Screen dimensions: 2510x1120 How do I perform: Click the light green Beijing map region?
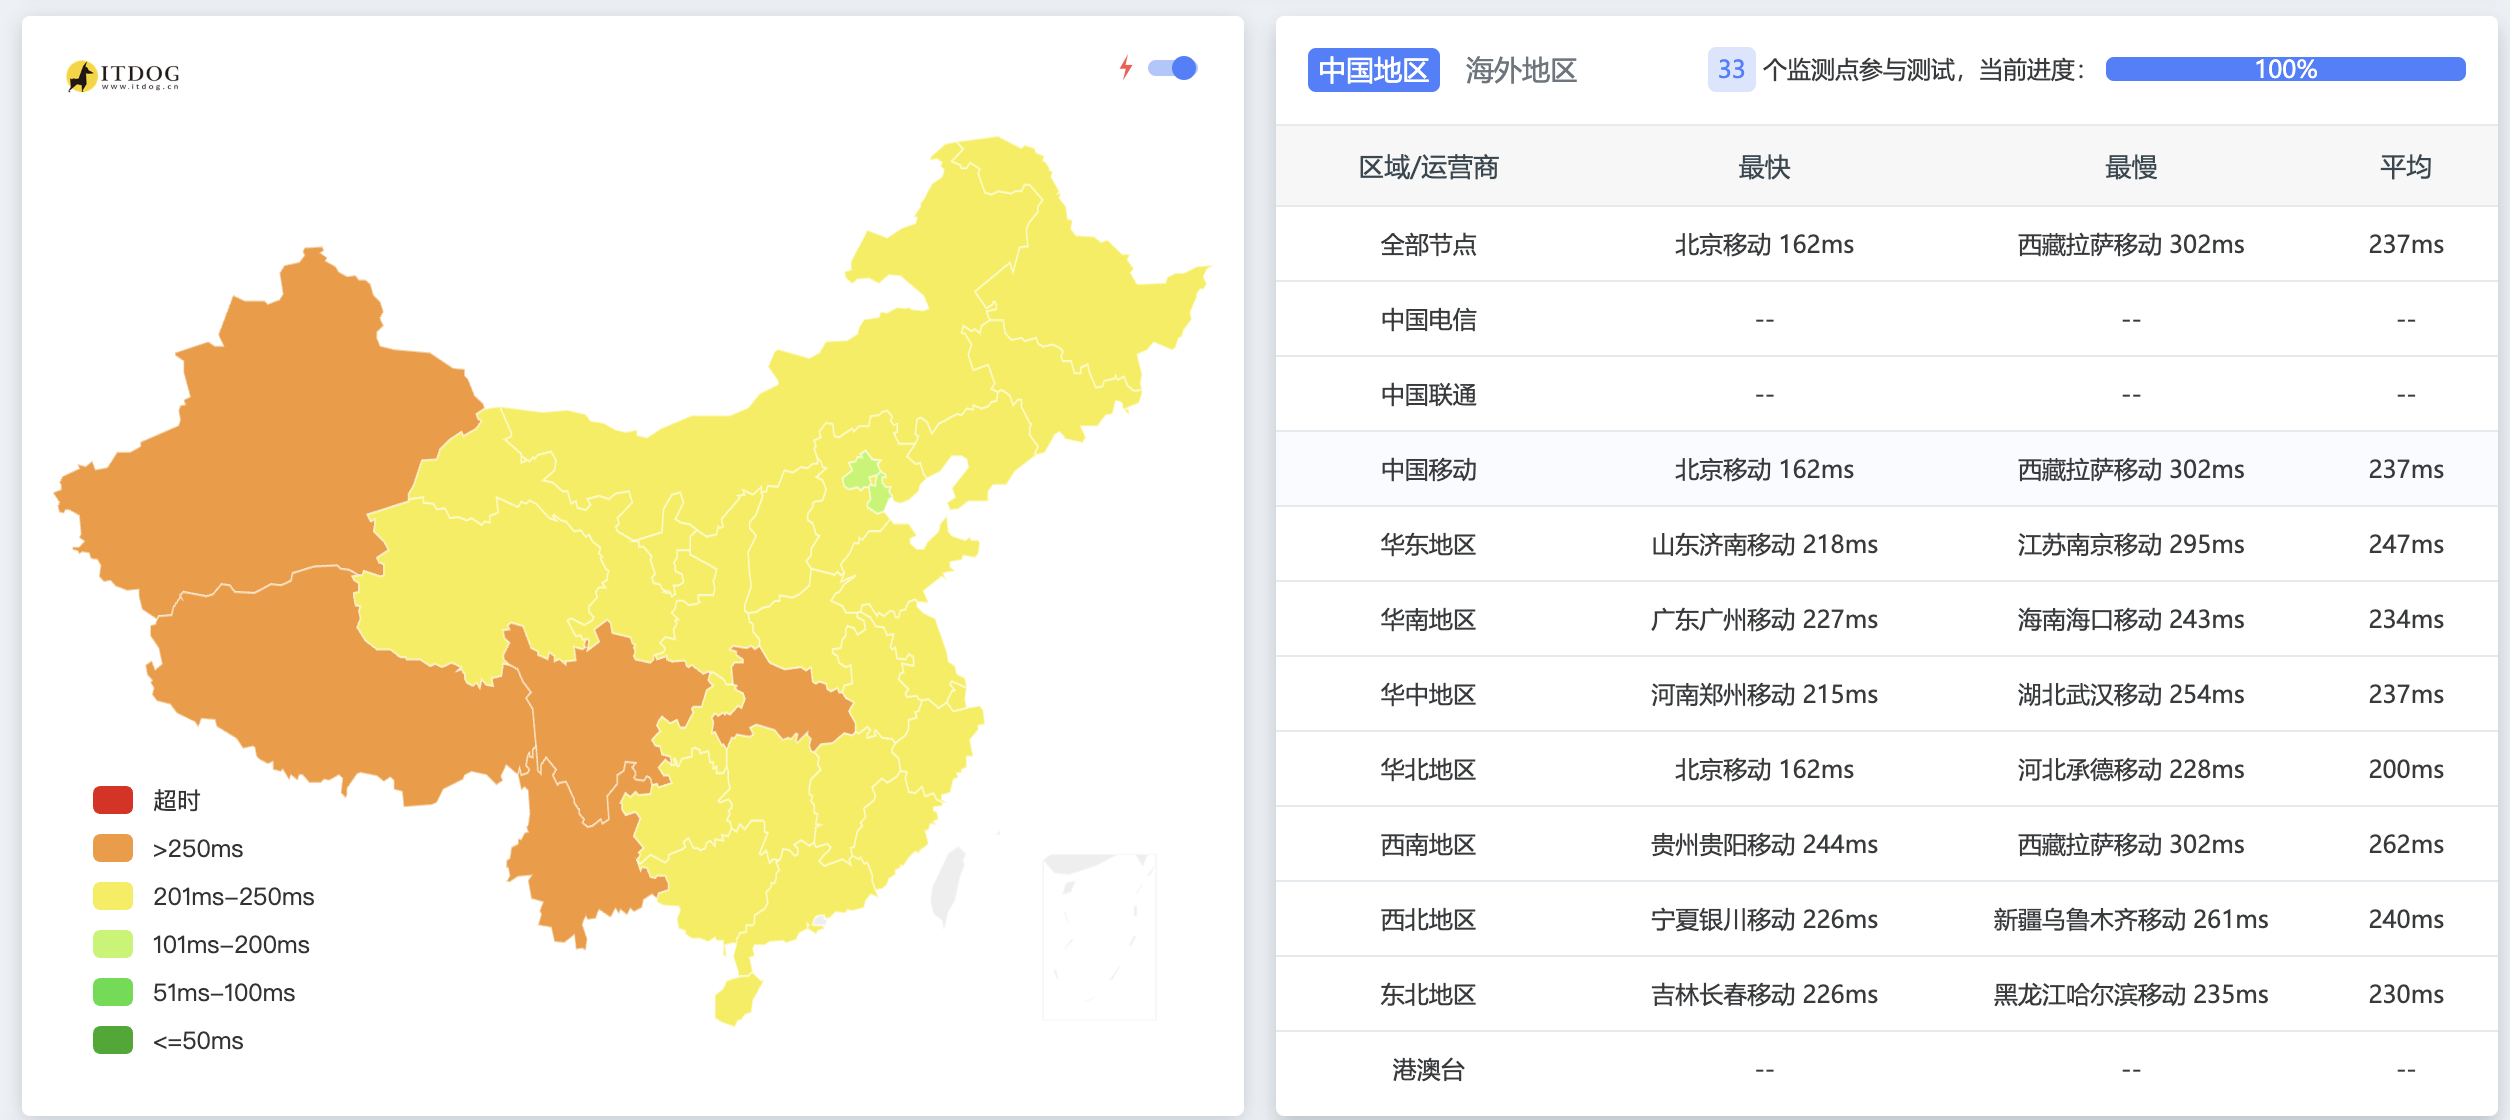862,471
